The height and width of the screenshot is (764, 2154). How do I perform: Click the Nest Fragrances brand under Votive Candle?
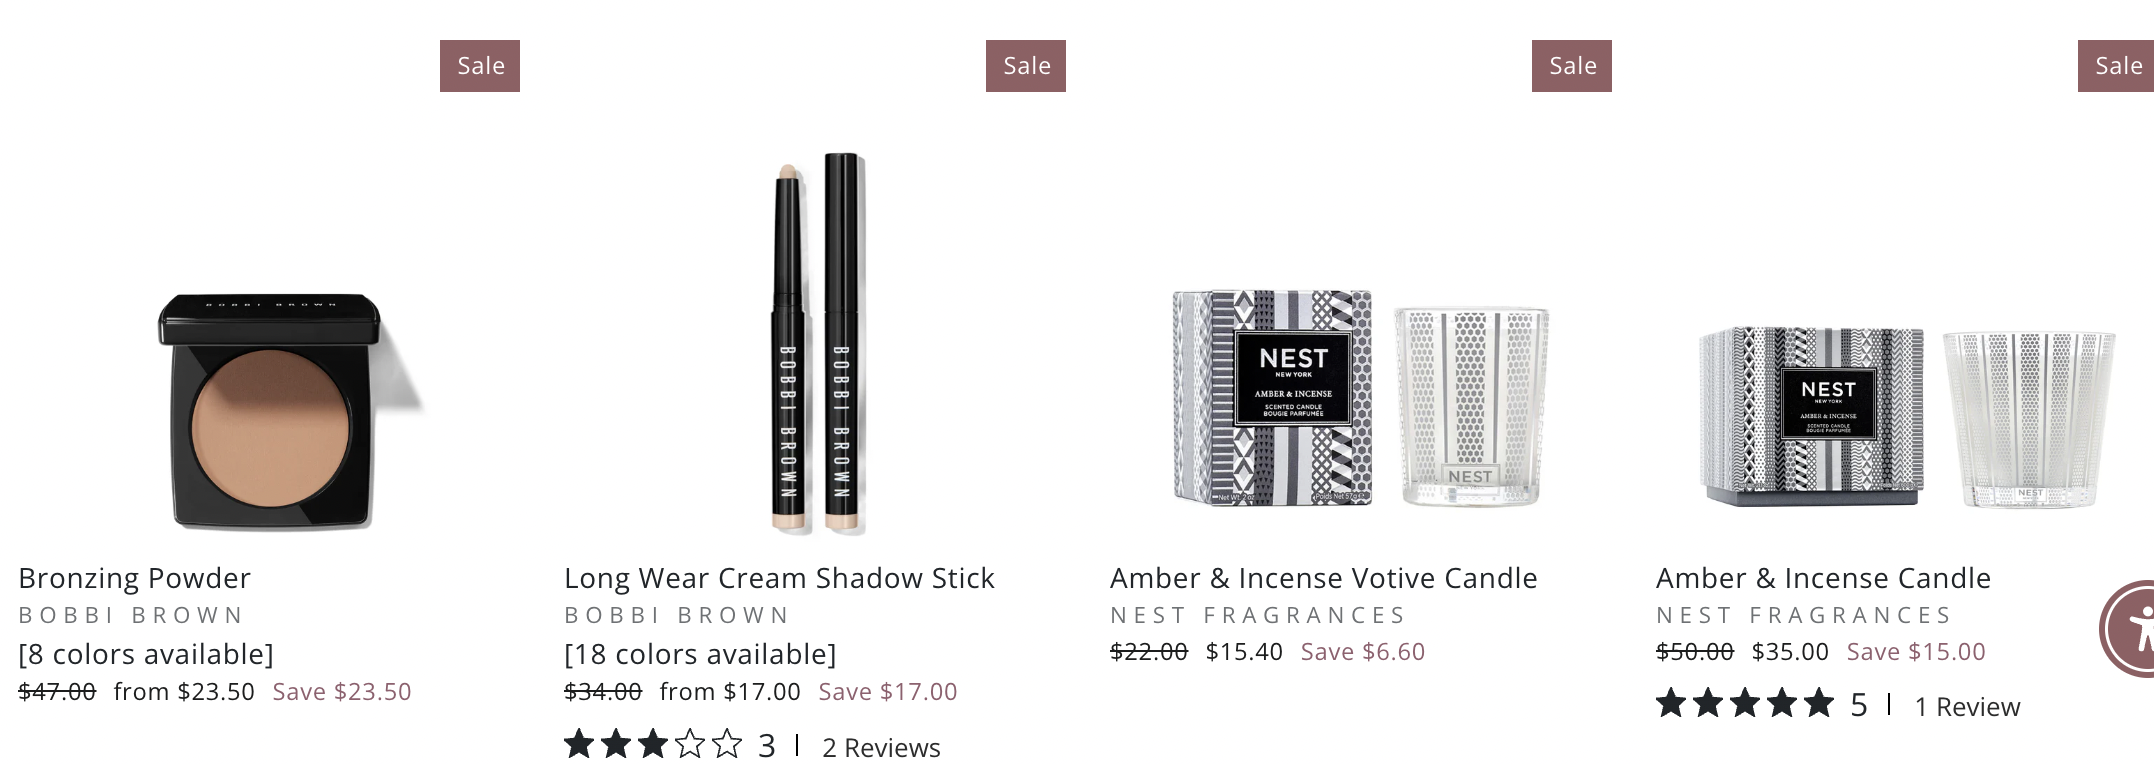tap(1258, 615)
